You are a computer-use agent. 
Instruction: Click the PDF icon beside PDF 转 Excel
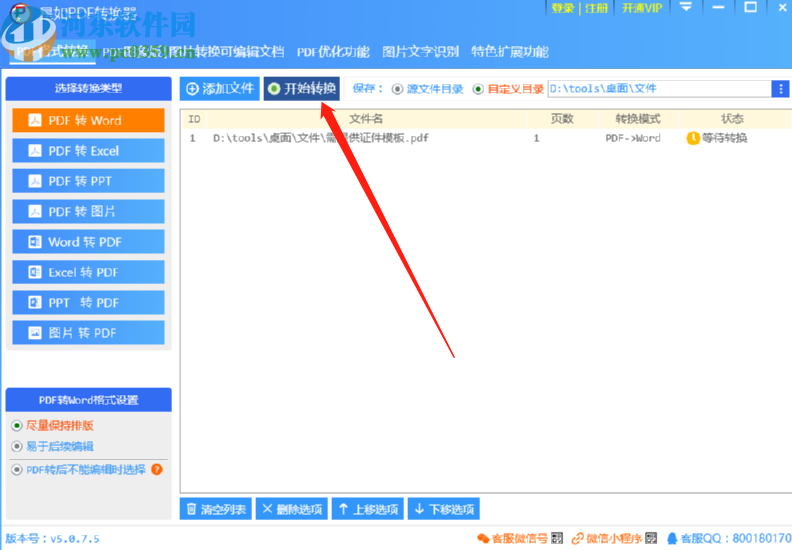pos(35,151)
